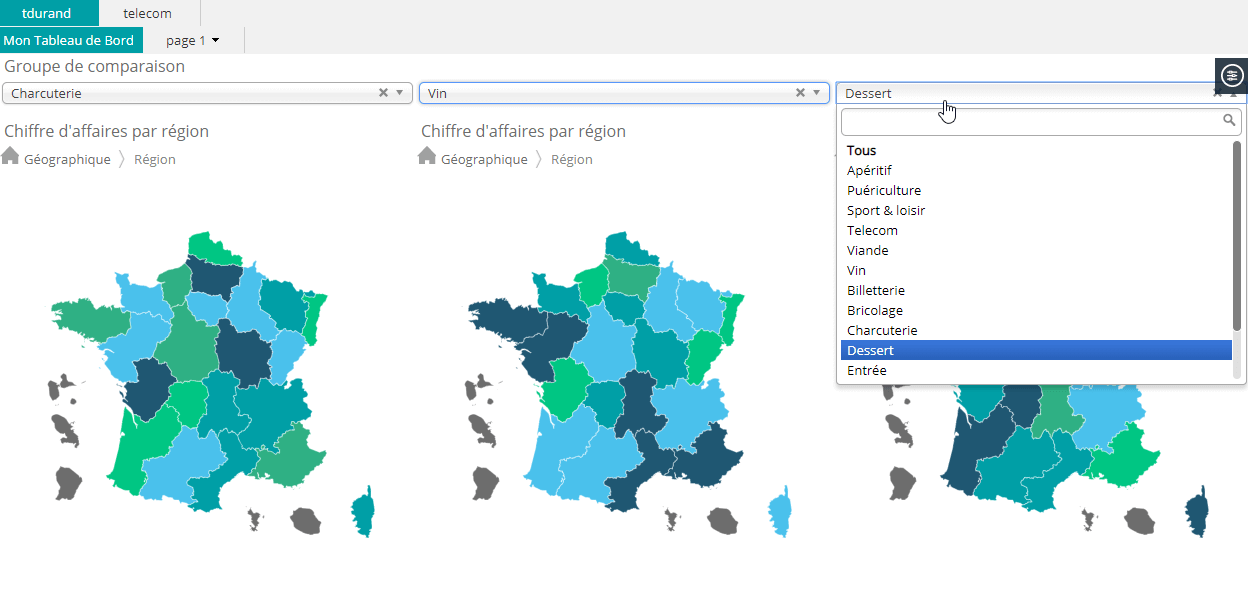The width and height of the screenshot is (1248, 593).
Task: Choose Viande from the dropdown list
Action: [1036, 251]
